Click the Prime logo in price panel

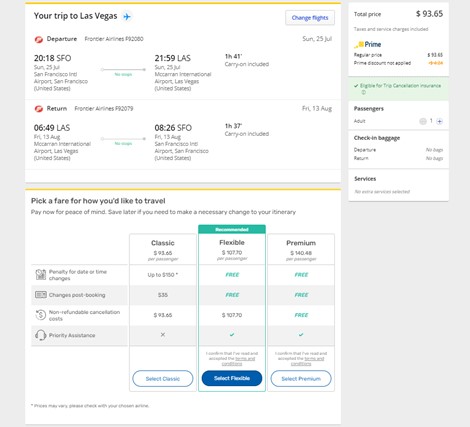(368, 44)
